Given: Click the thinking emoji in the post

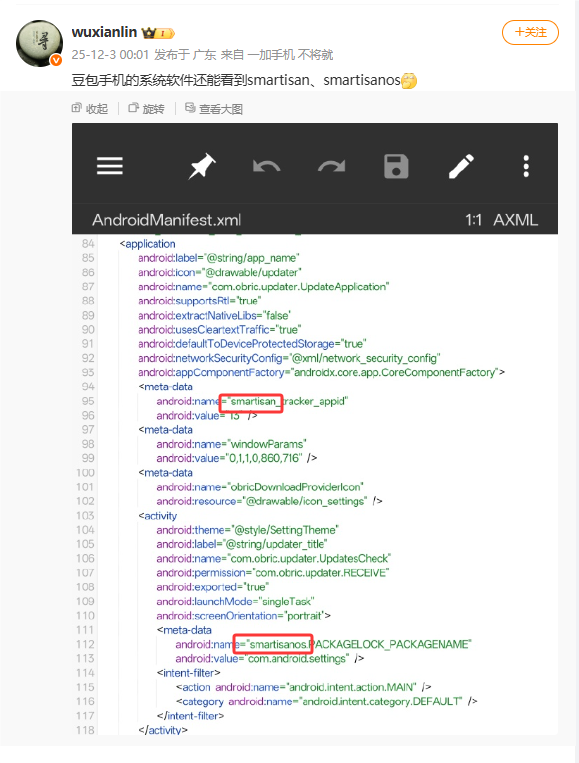Looking at the screenshot, I should tap(409, 80).
